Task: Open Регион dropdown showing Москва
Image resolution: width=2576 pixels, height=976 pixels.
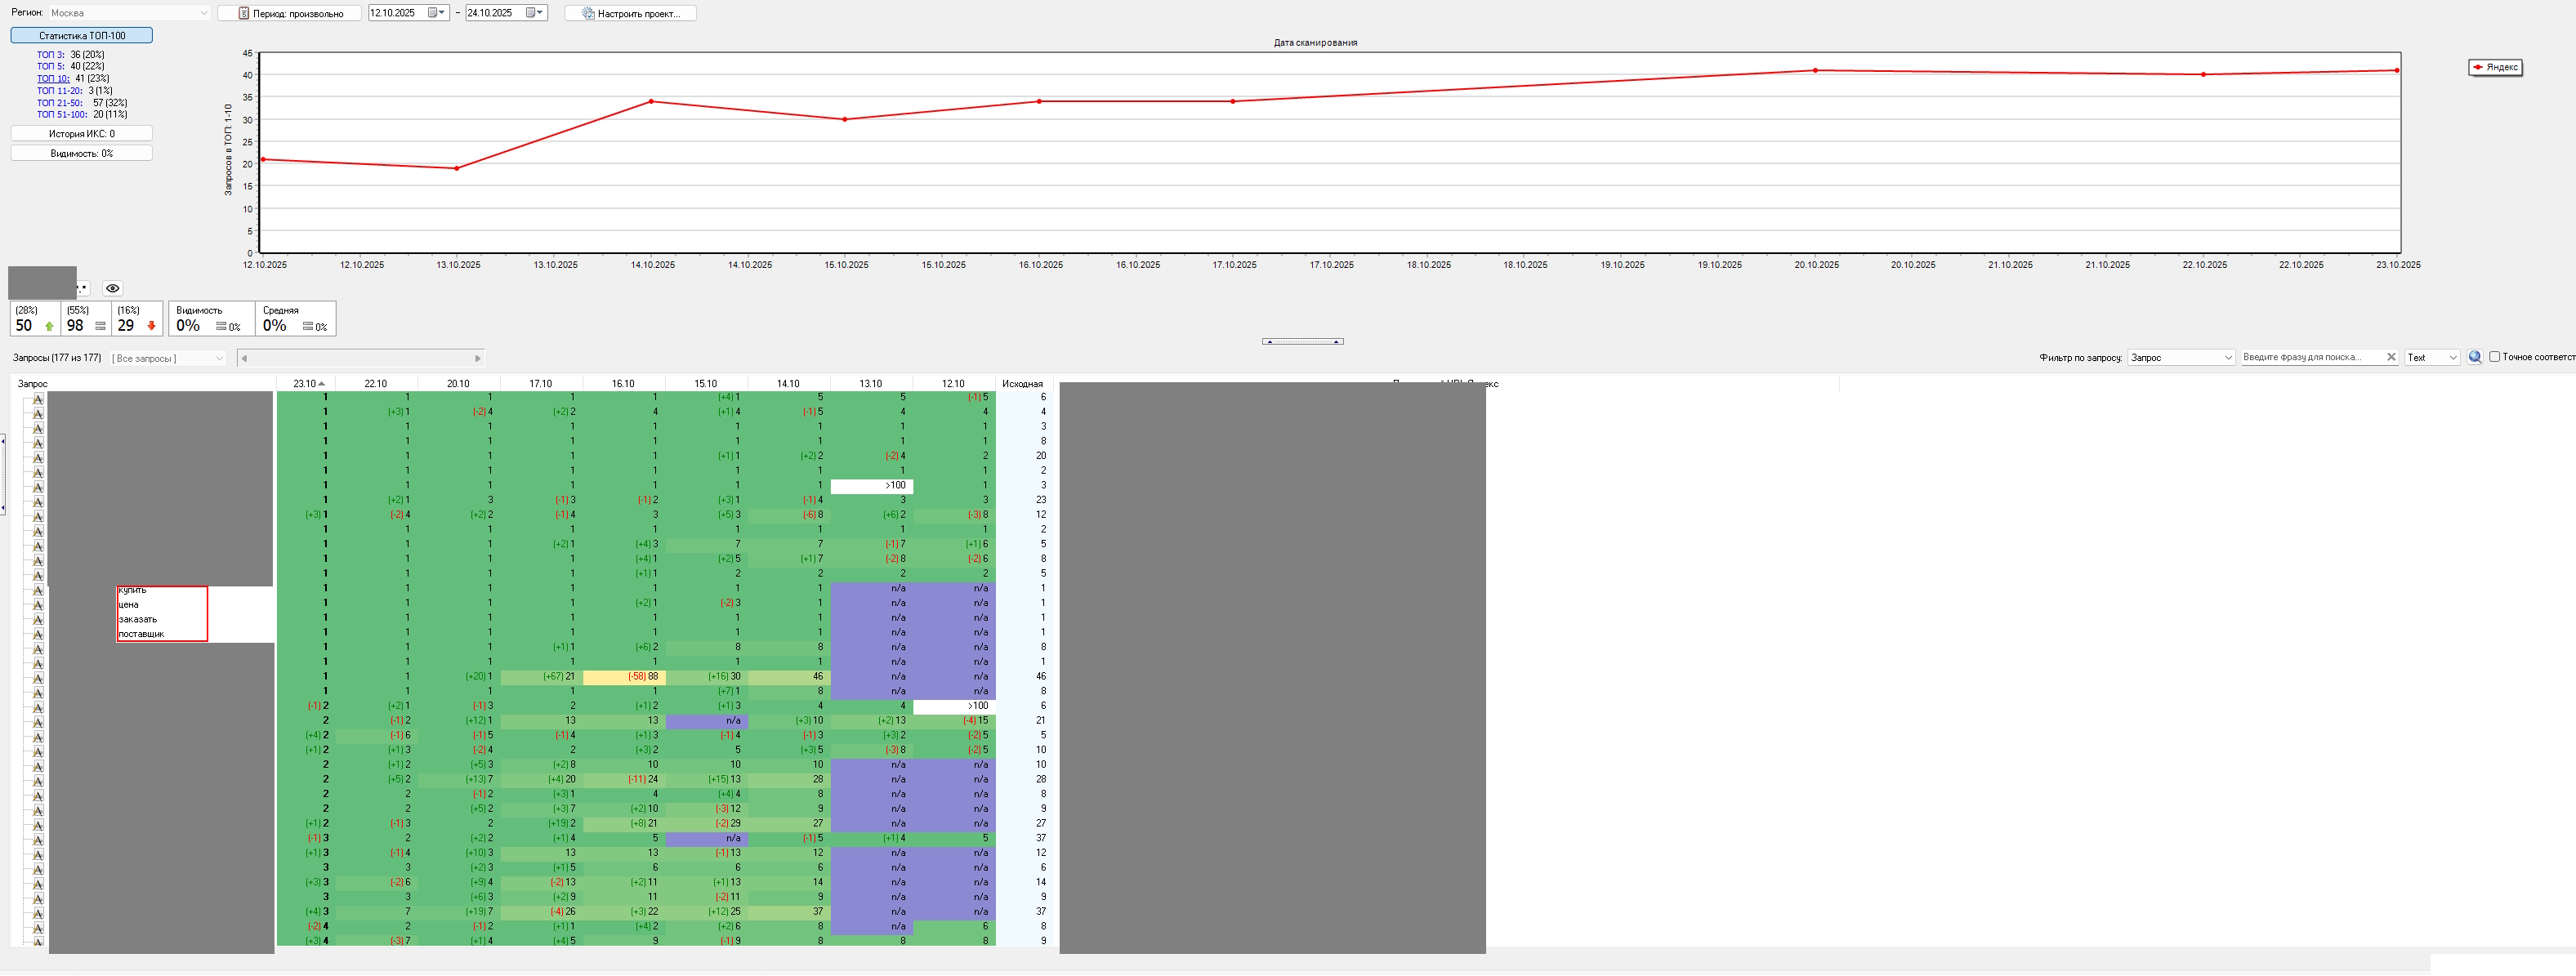Action: tap(129, 13)
